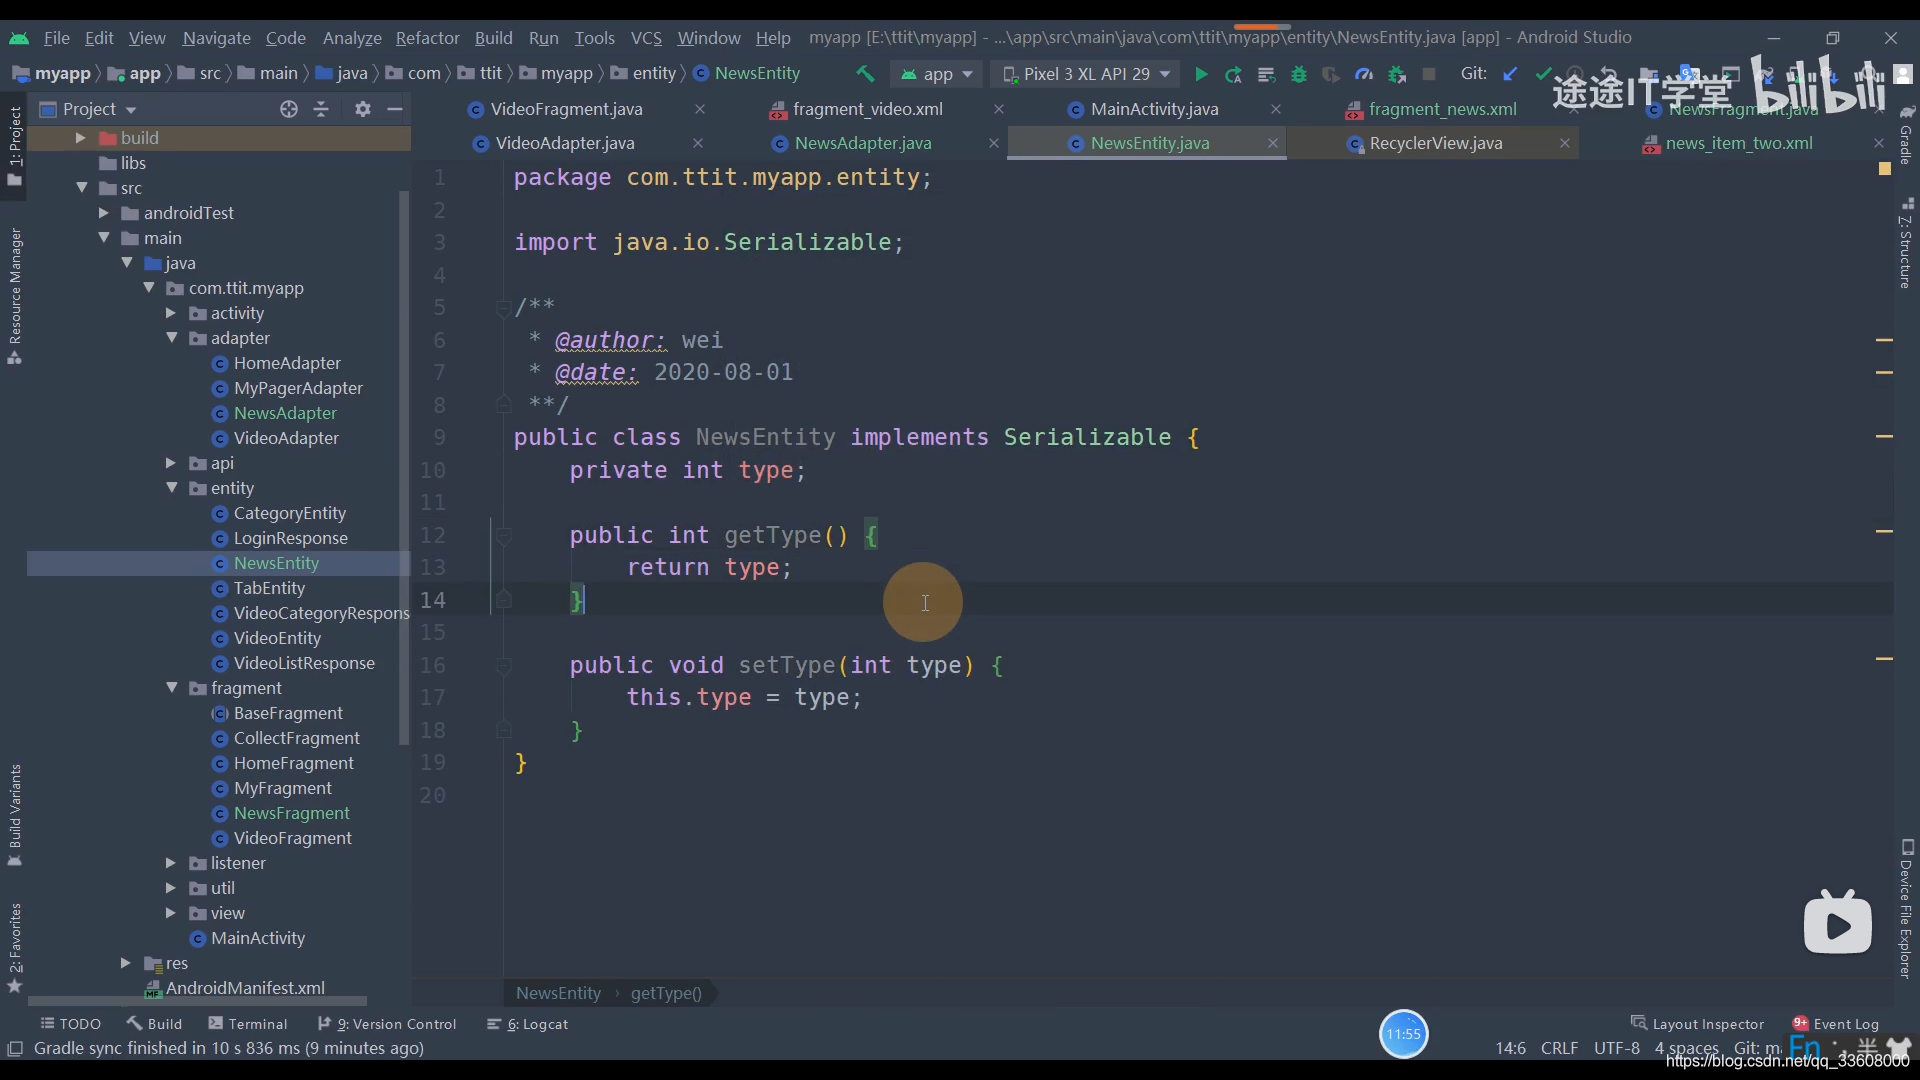
Task: Open the VCS menu
Action: 646,38
